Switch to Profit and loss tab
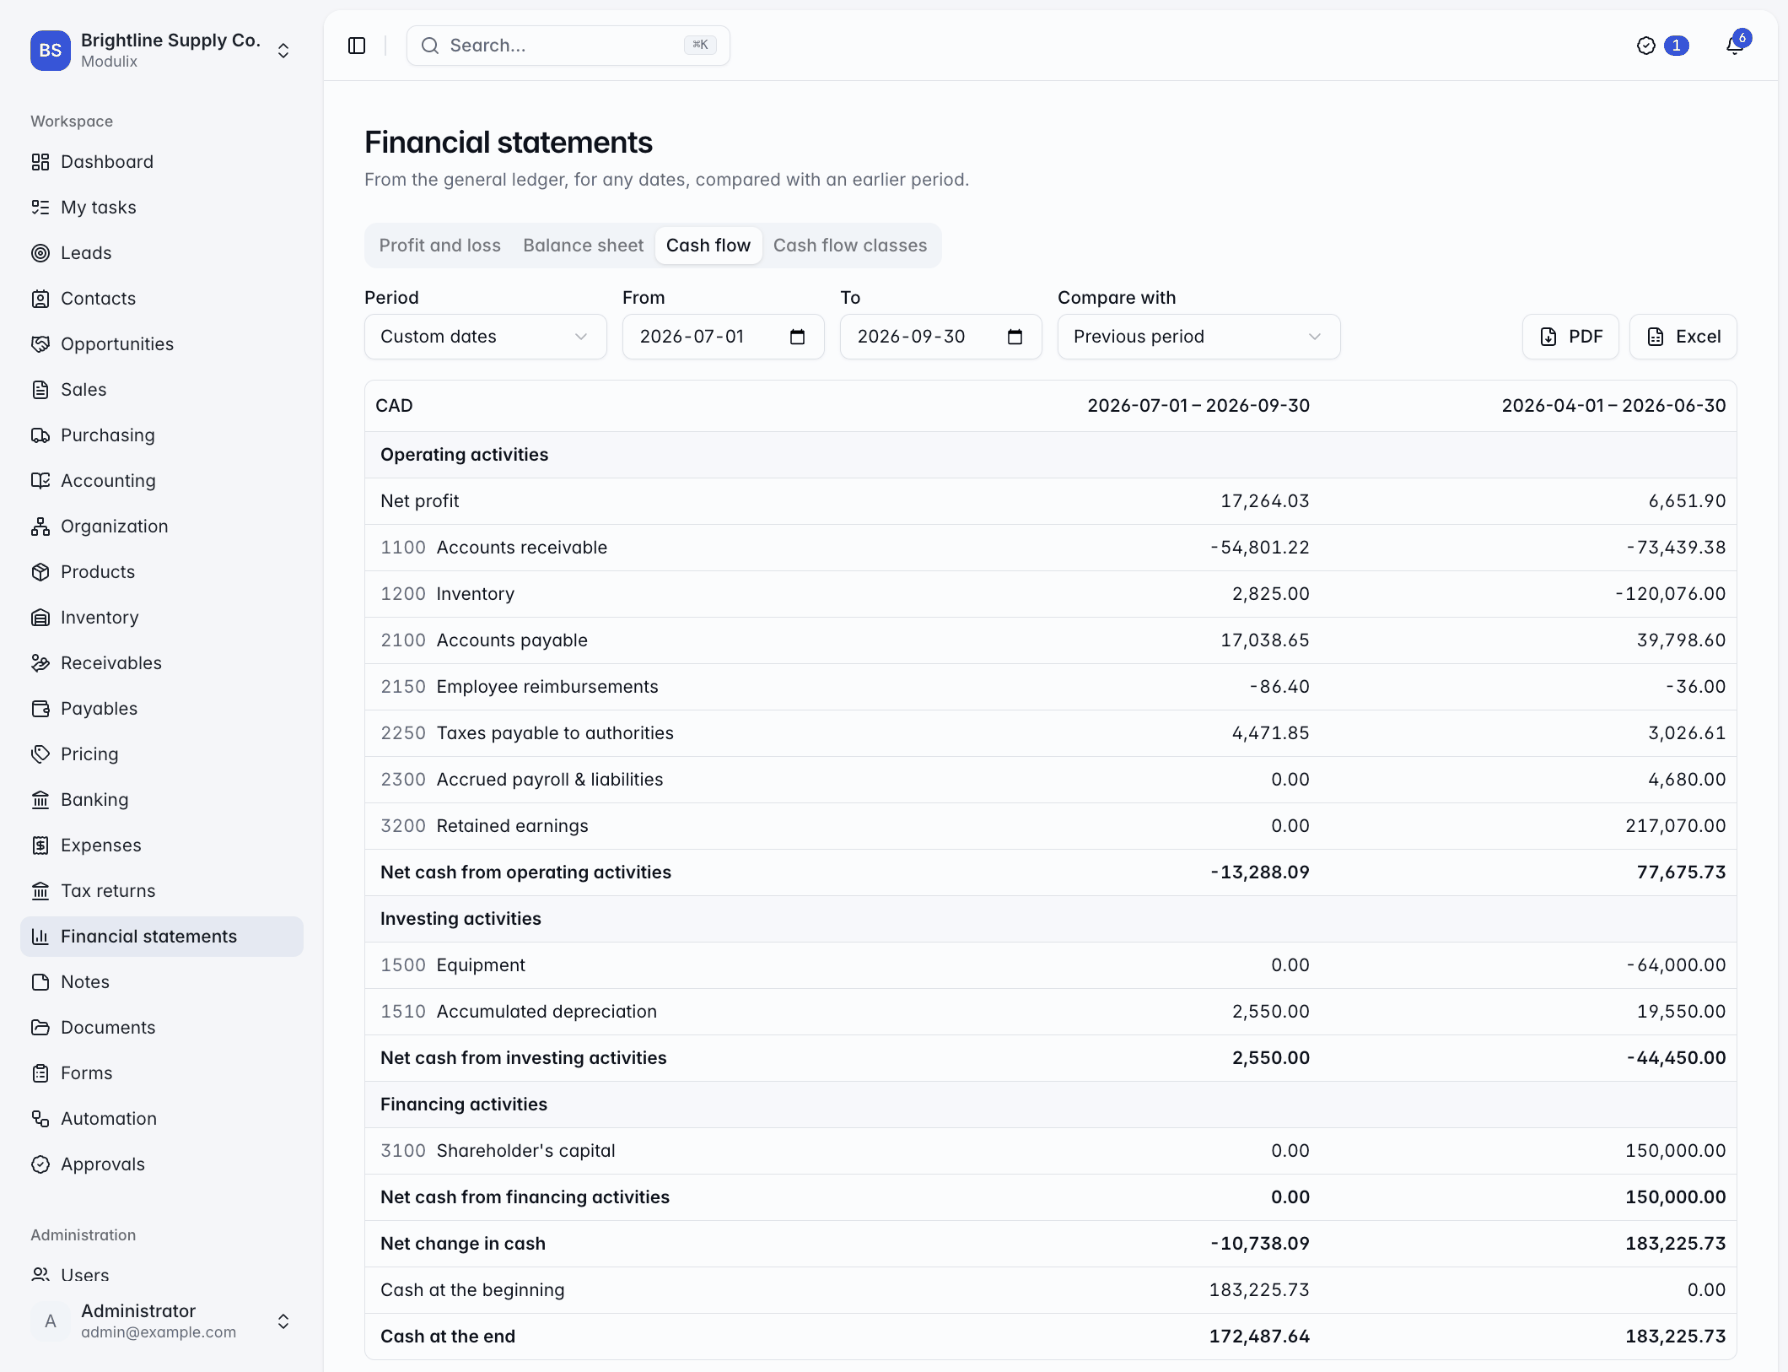The width and height of the screenshot is (1788, 1372). pos(440,246)
